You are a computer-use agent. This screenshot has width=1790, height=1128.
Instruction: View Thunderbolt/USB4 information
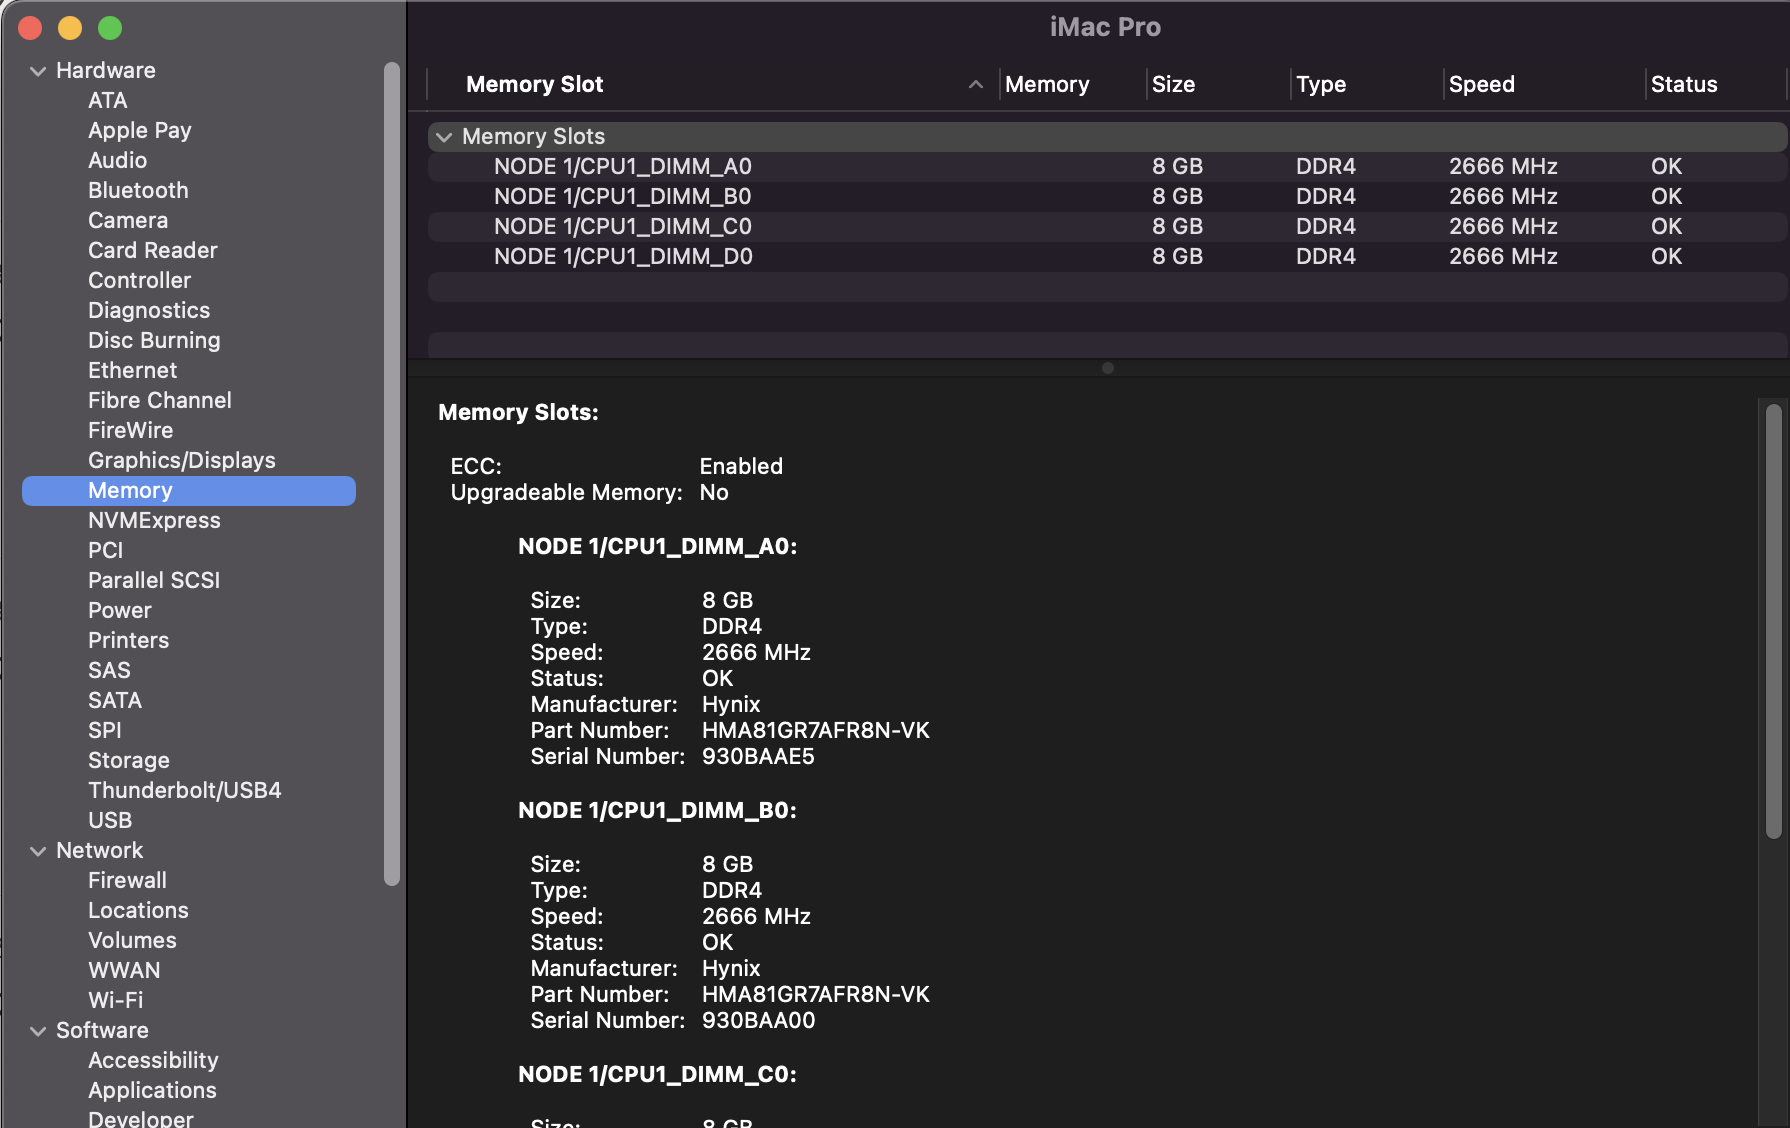[184, 790]
